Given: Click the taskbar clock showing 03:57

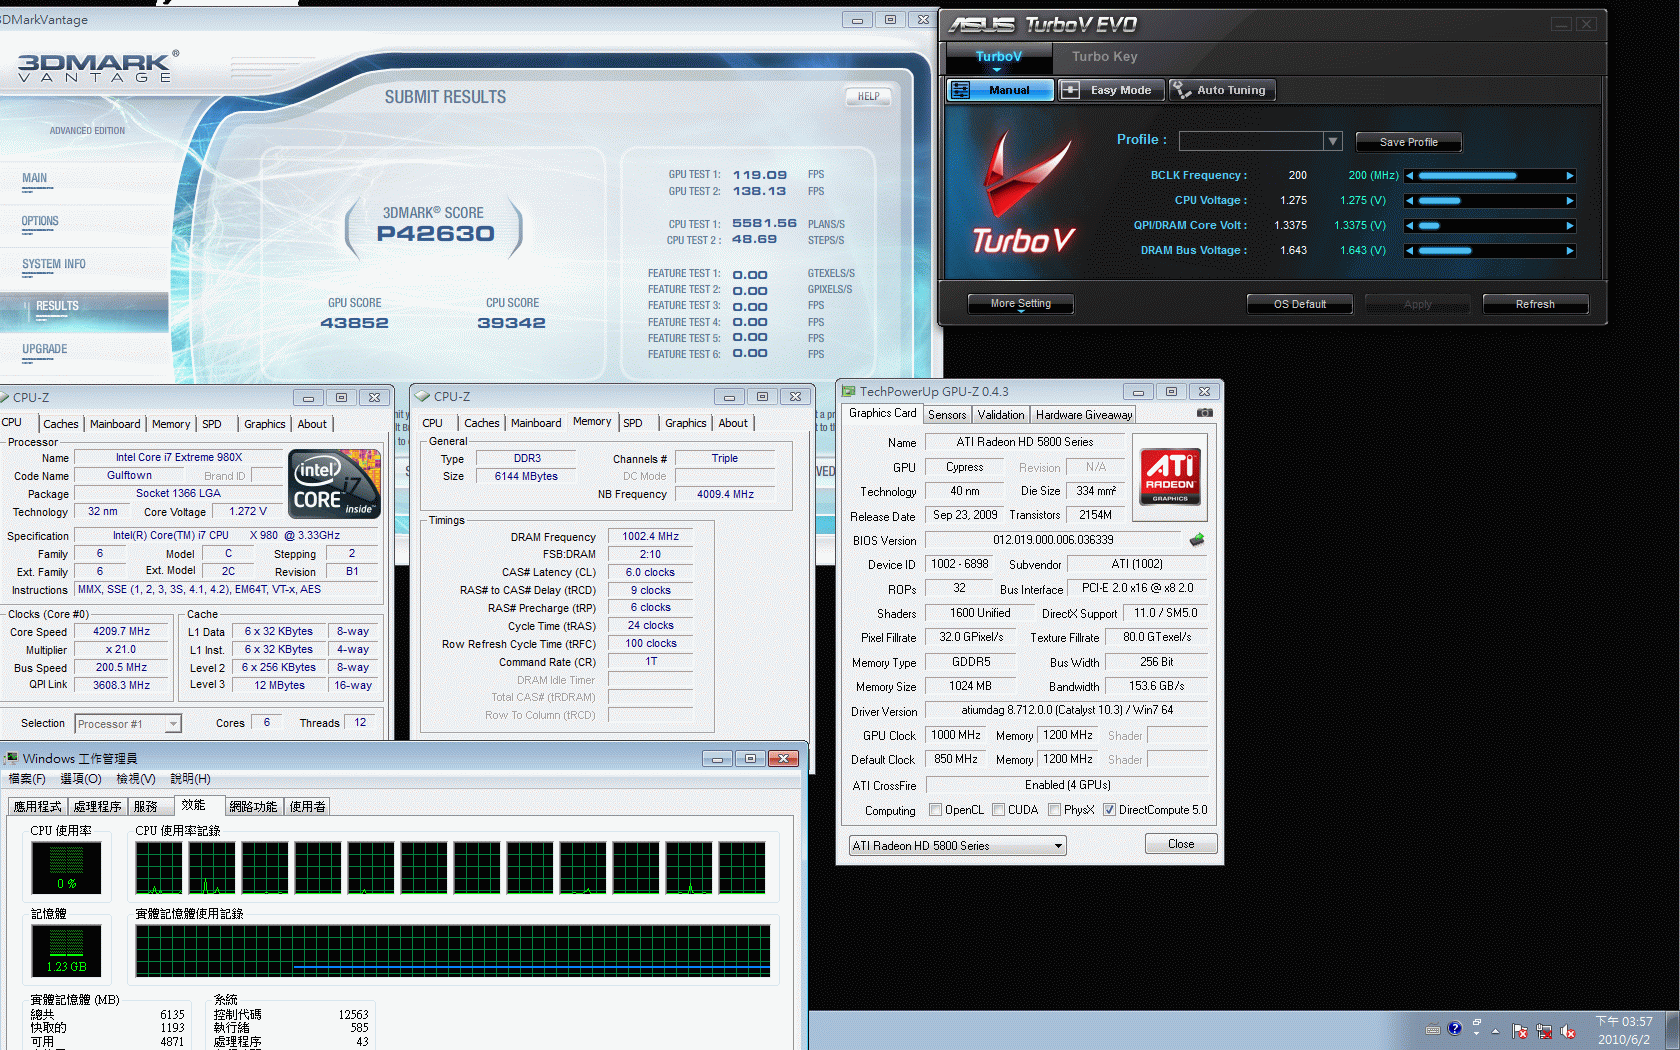Looking at the screenshot, I should tap(1624, 1031).
